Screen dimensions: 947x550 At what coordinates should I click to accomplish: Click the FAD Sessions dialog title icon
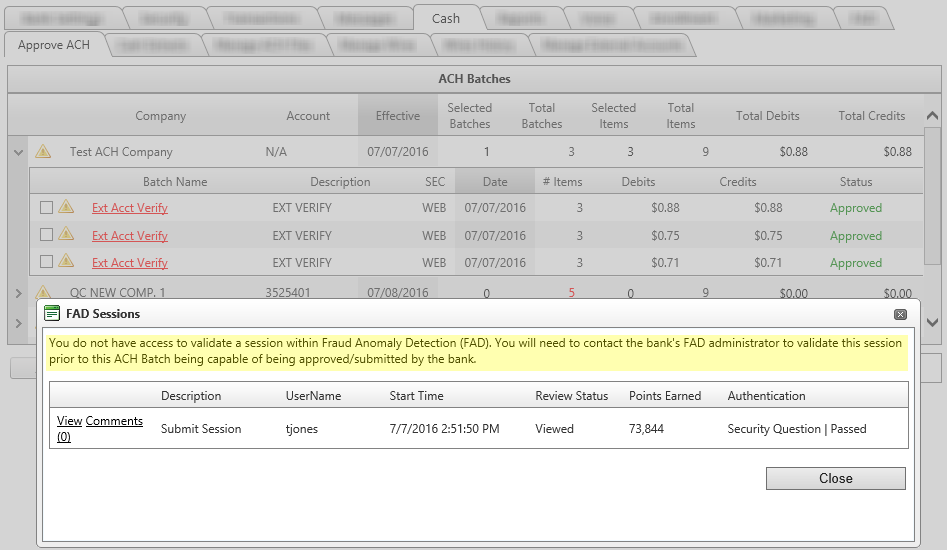53,314
